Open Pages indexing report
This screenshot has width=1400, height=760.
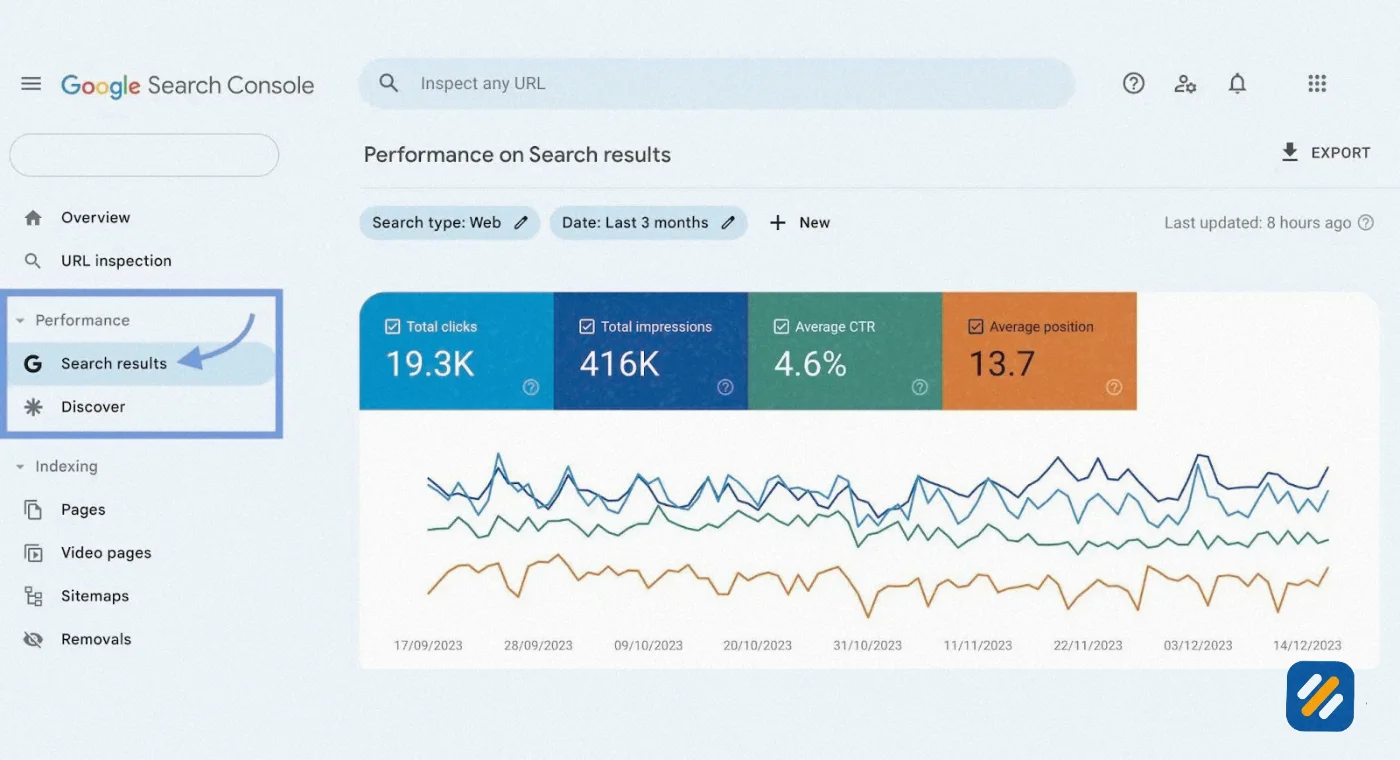[83, 510]
